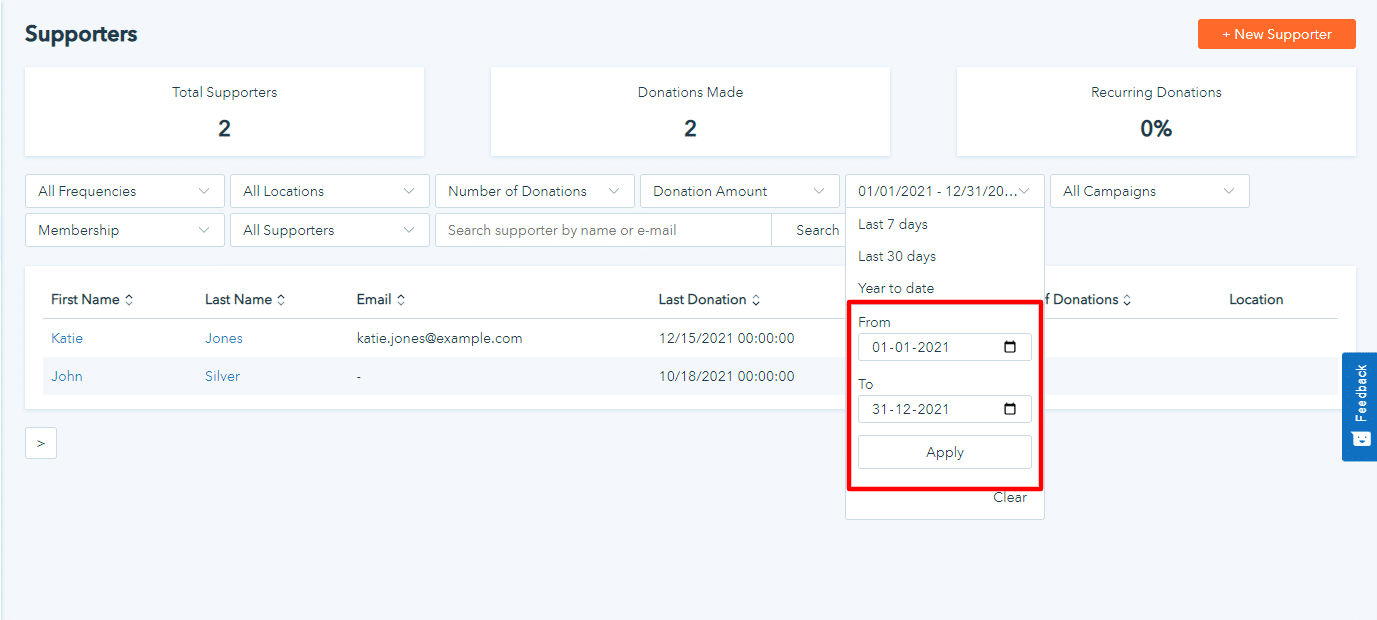Choose Year to date option
1377x620 pixels.
893,288
